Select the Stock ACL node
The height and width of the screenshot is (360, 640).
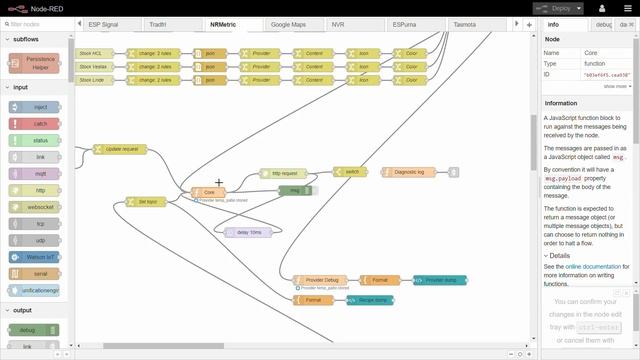click(94, 53)
